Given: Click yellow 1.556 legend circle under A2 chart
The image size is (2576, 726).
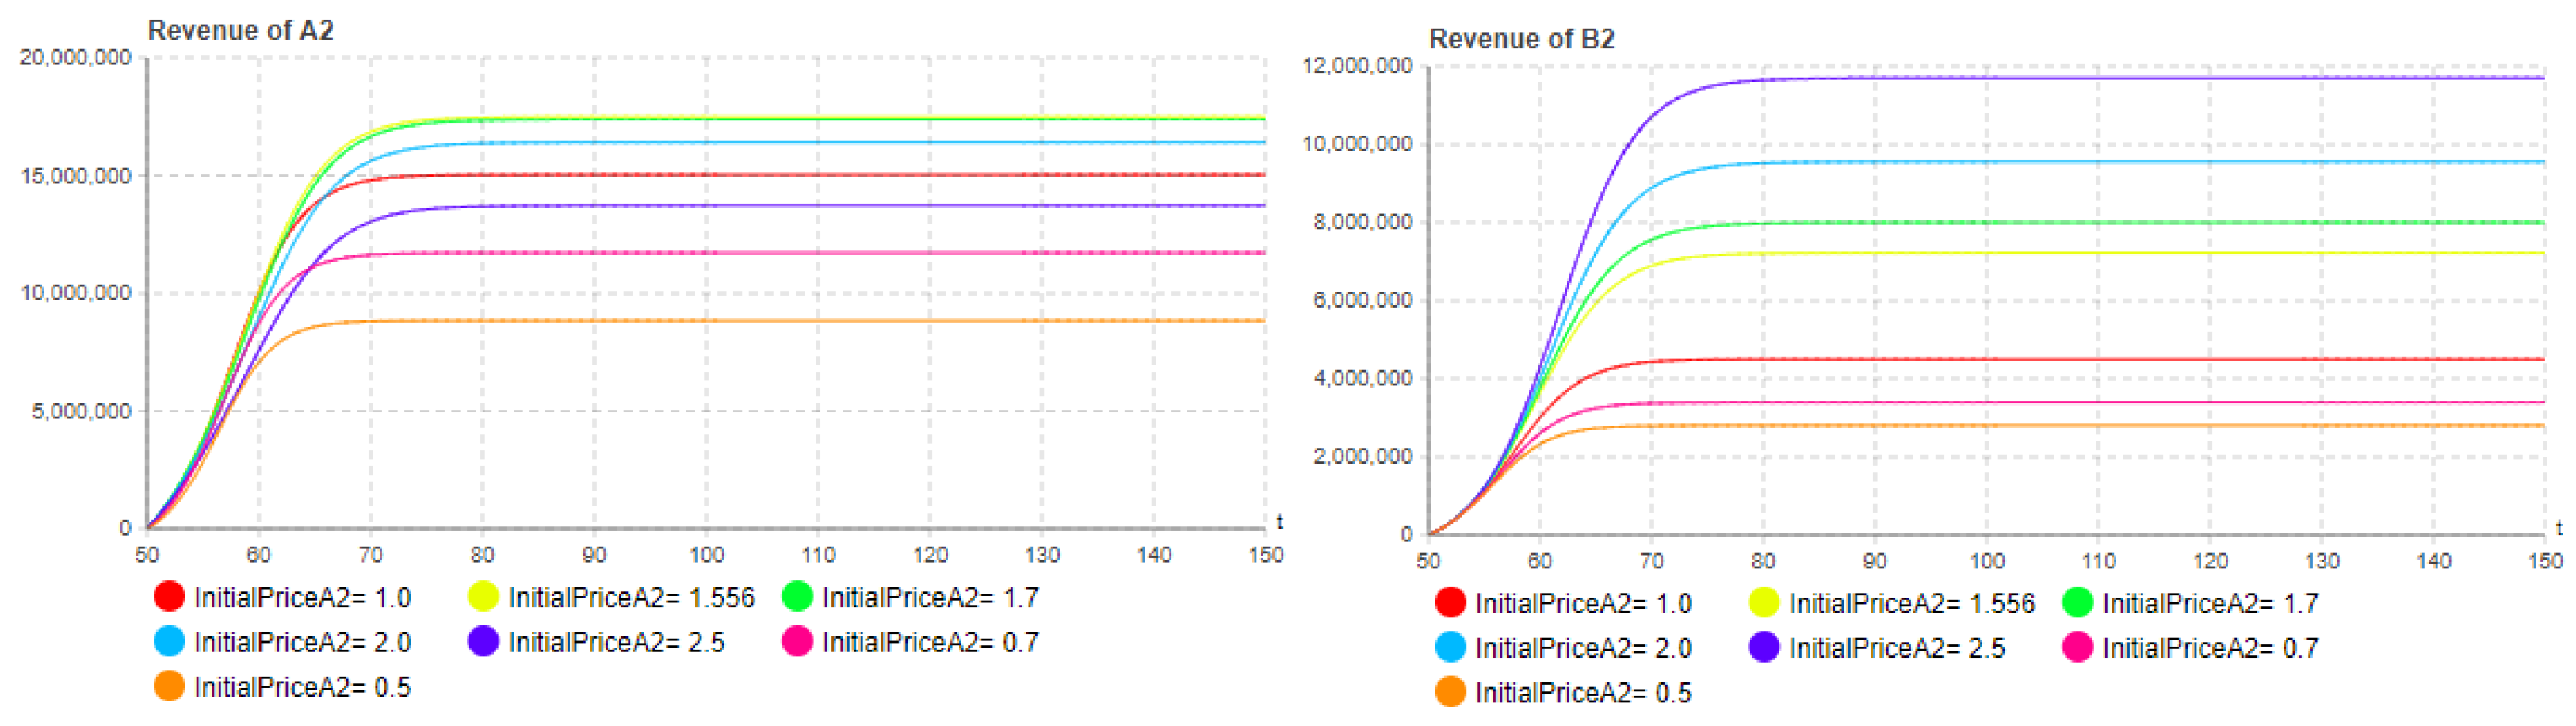Looking at the screenshot, I should click(x=483, y=597).
